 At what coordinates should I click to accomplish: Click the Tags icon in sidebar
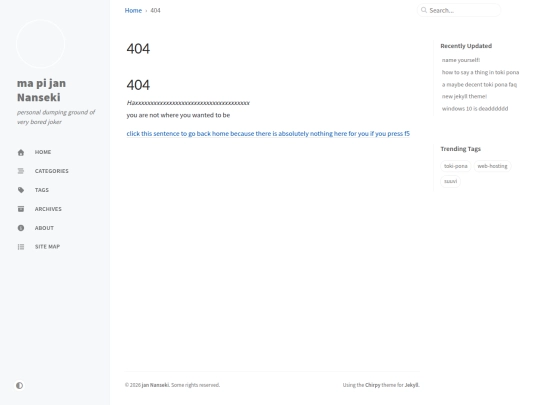pos(21,190)
